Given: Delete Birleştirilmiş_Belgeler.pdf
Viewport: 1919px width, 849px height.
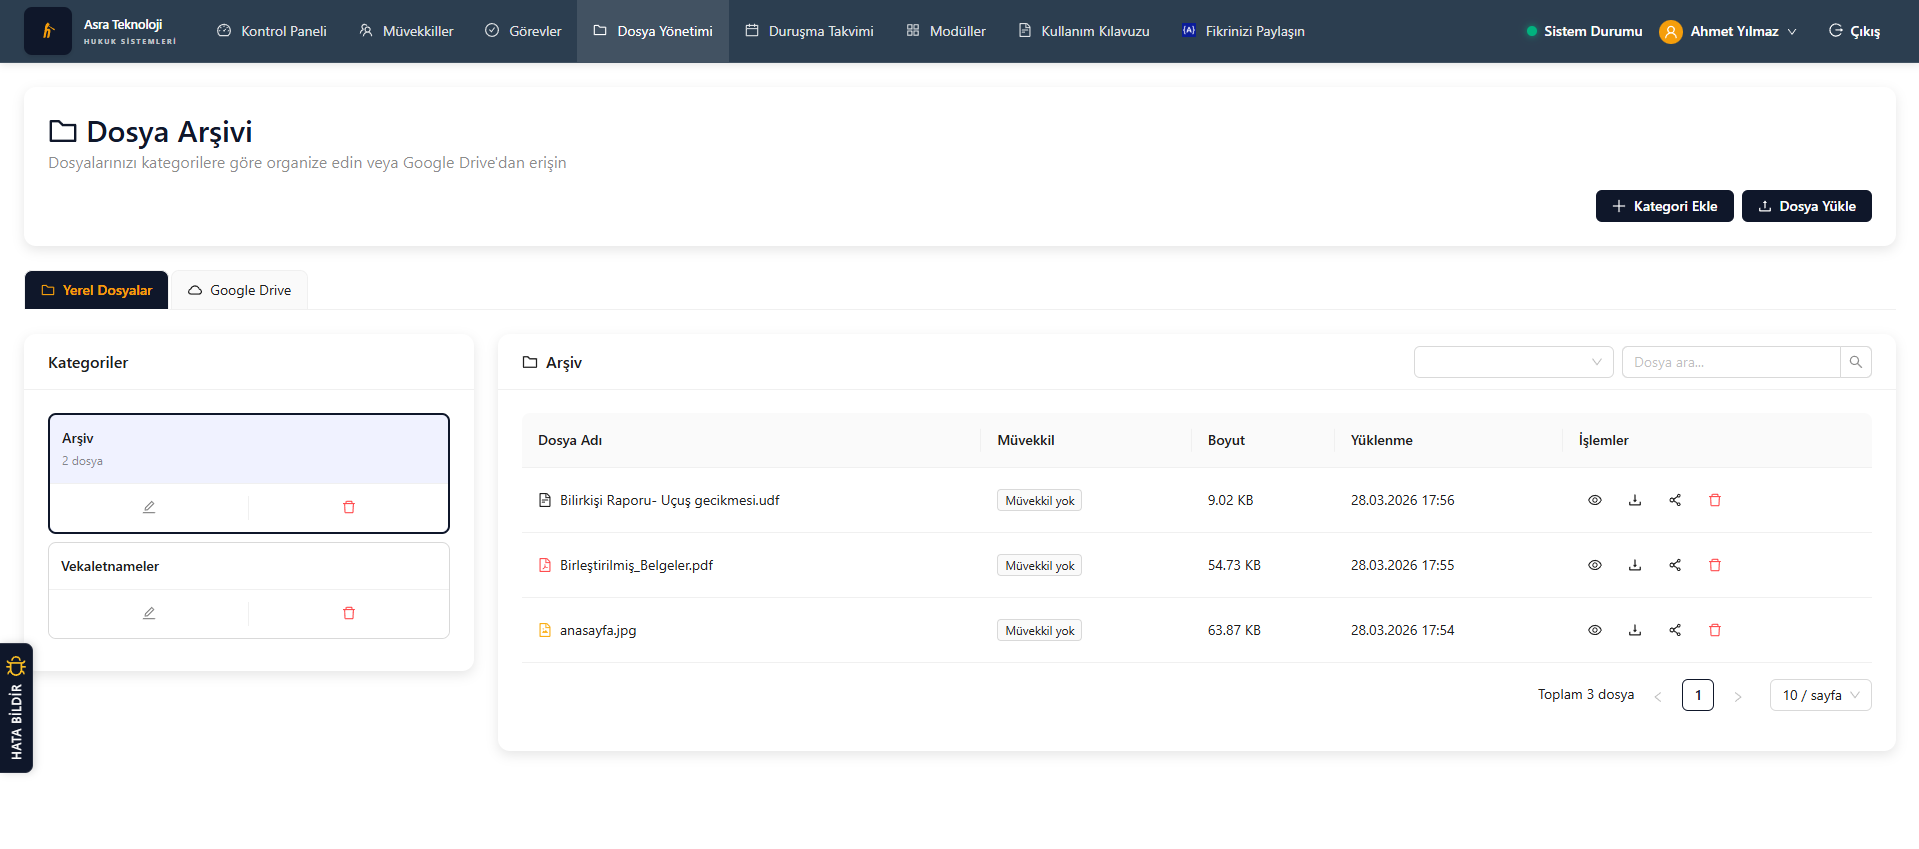Looking at the screenshot, I should tap(1715, 565).
